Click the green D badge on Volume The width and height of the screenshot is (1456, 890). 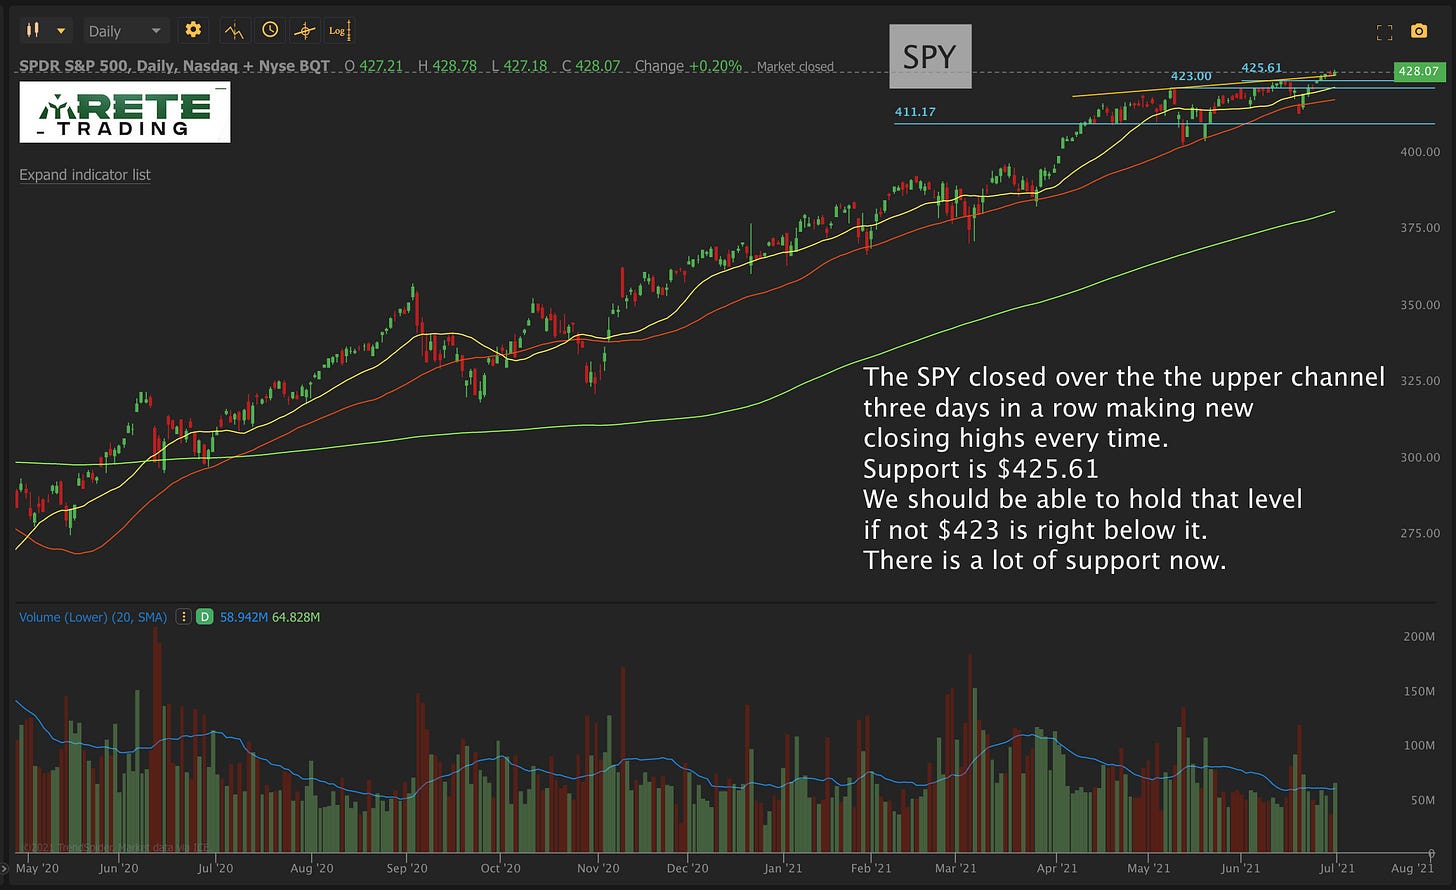[x=205, y=617]
